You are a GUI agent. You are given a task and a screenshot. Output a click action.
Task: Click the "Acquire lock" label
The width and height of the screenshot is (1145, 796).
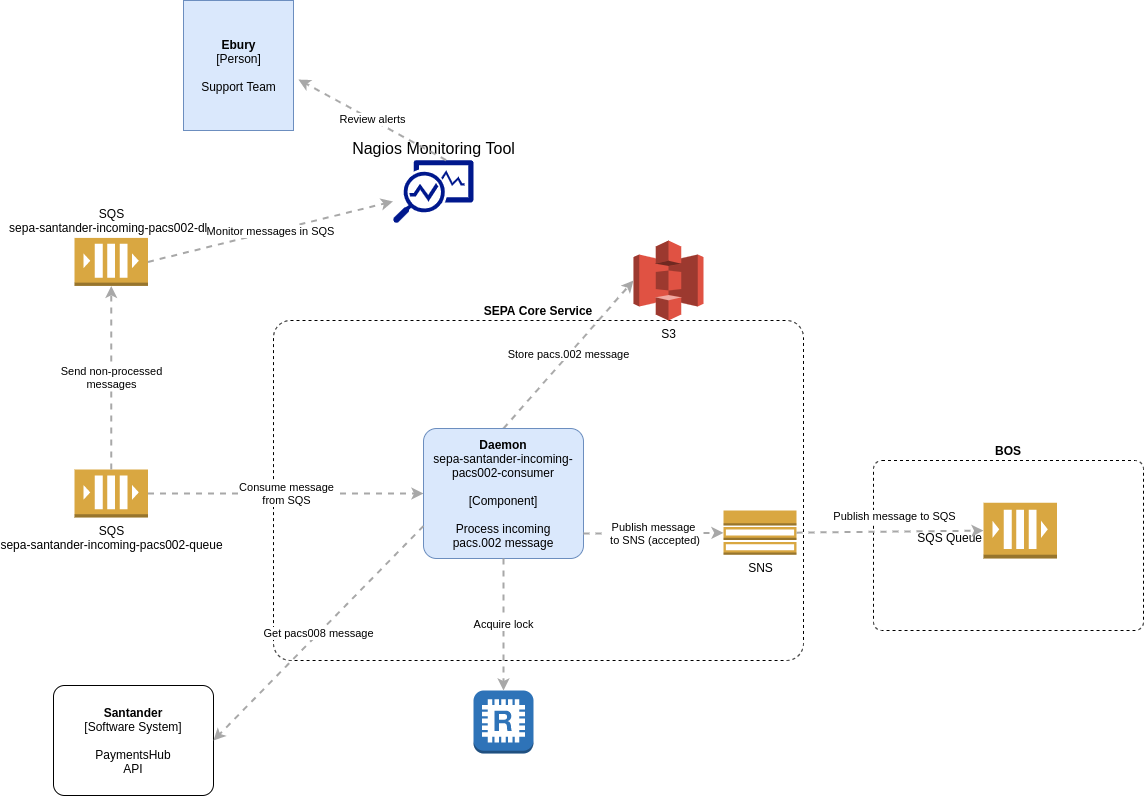click(503, 624)
